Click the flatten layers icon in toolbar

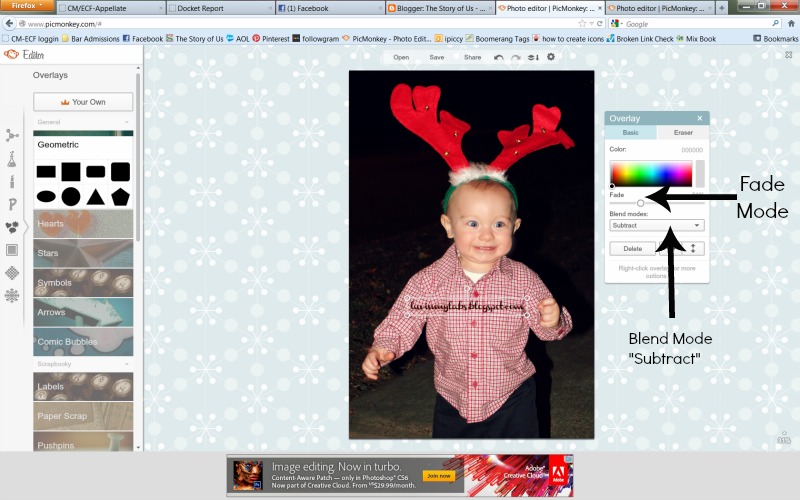(533, 58)
